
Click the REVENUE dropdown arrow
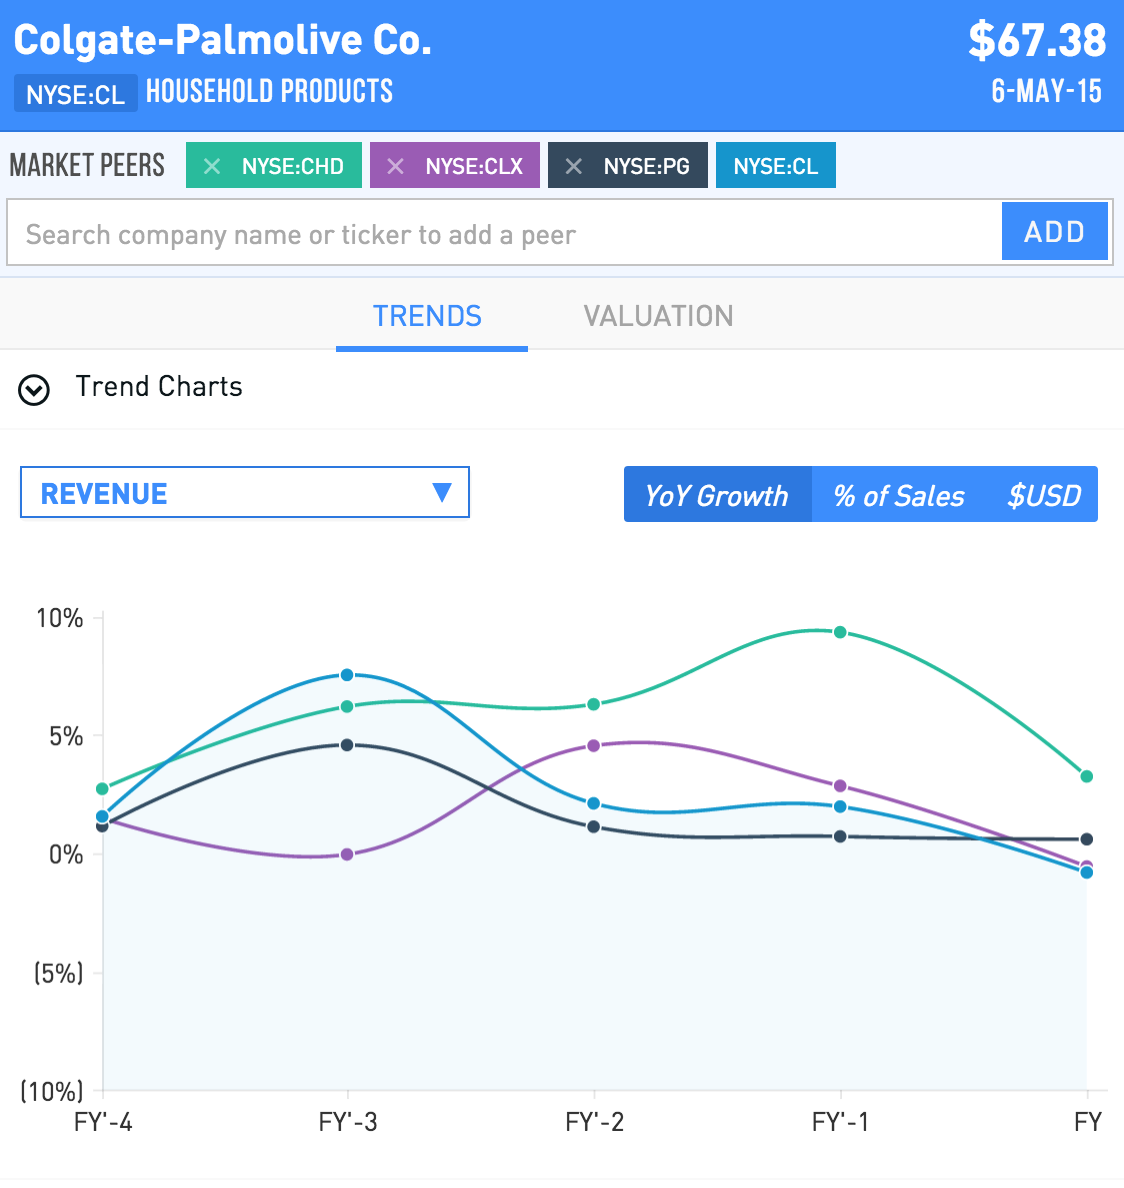click(442, 492)
